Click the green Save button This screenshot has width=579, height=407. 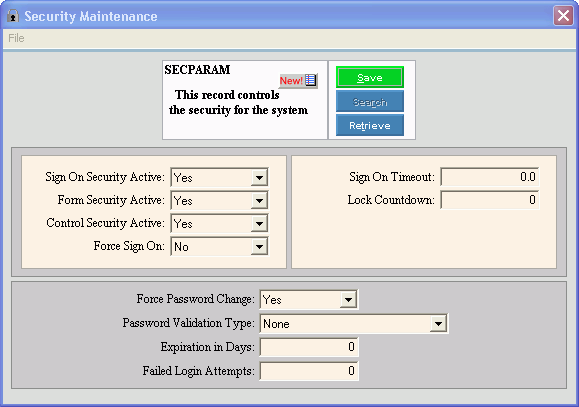pos(370,77)
